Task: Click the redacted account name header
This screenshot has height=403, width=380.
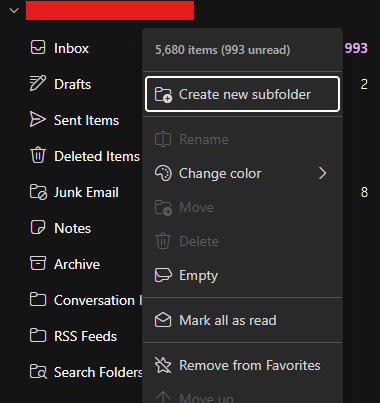Action: click(110, 10)
